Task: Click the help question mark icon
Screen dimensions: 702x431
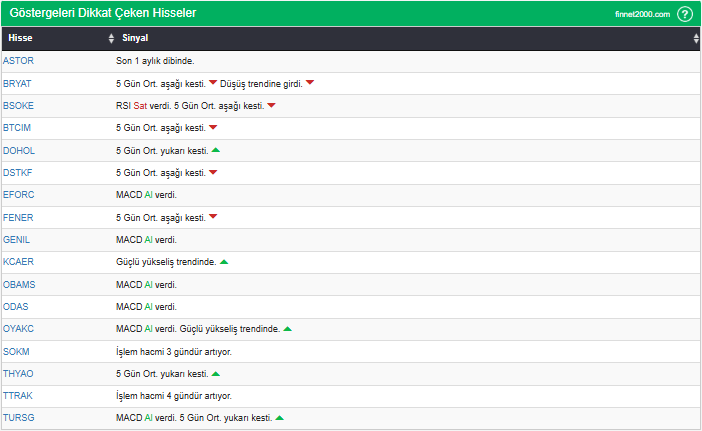Action: (684, 14)
